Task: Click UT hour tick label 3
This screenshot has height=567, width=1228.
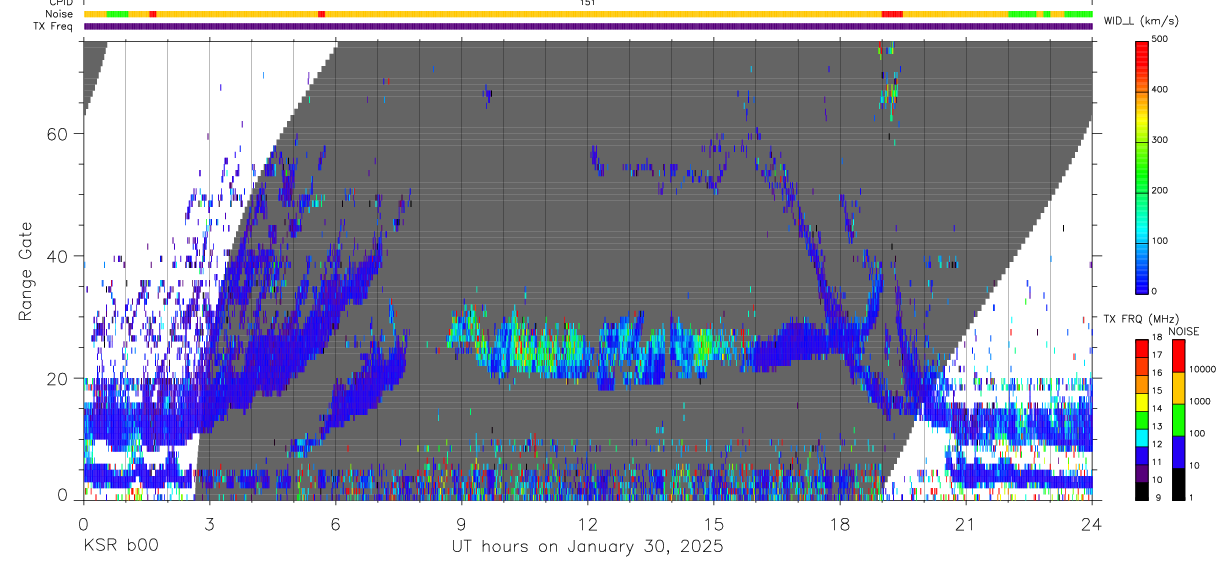Action: coord(209,523)
